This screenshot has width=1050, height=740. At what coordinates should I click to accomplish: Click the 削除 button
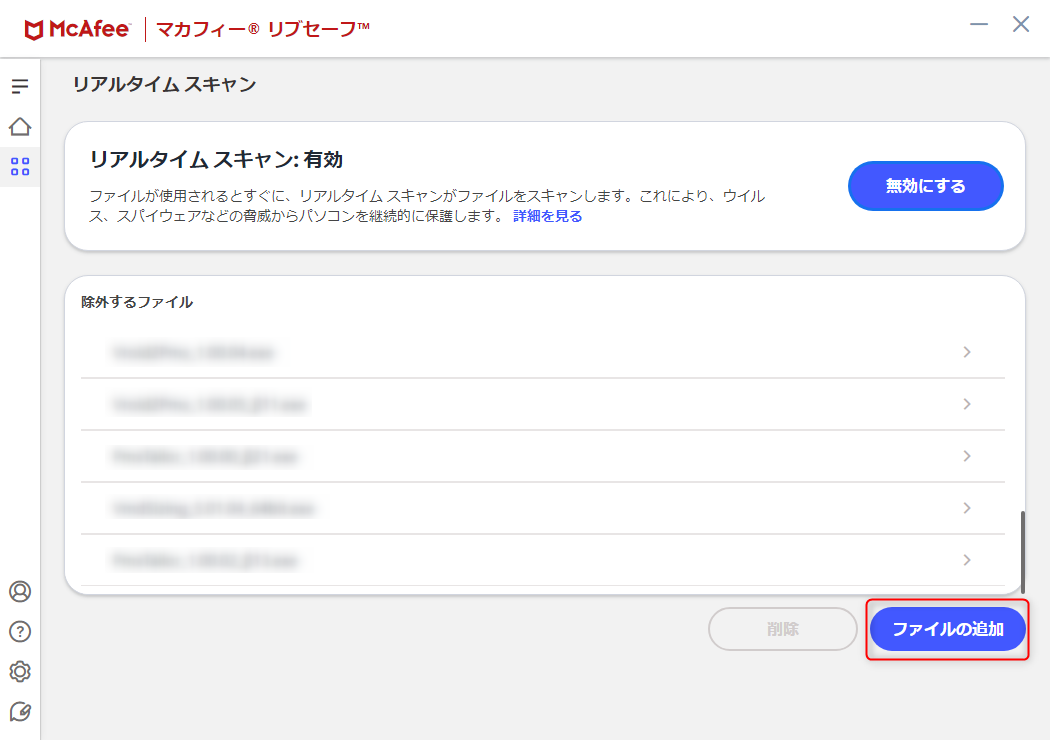pyautogui.click(x=783, y=630)
